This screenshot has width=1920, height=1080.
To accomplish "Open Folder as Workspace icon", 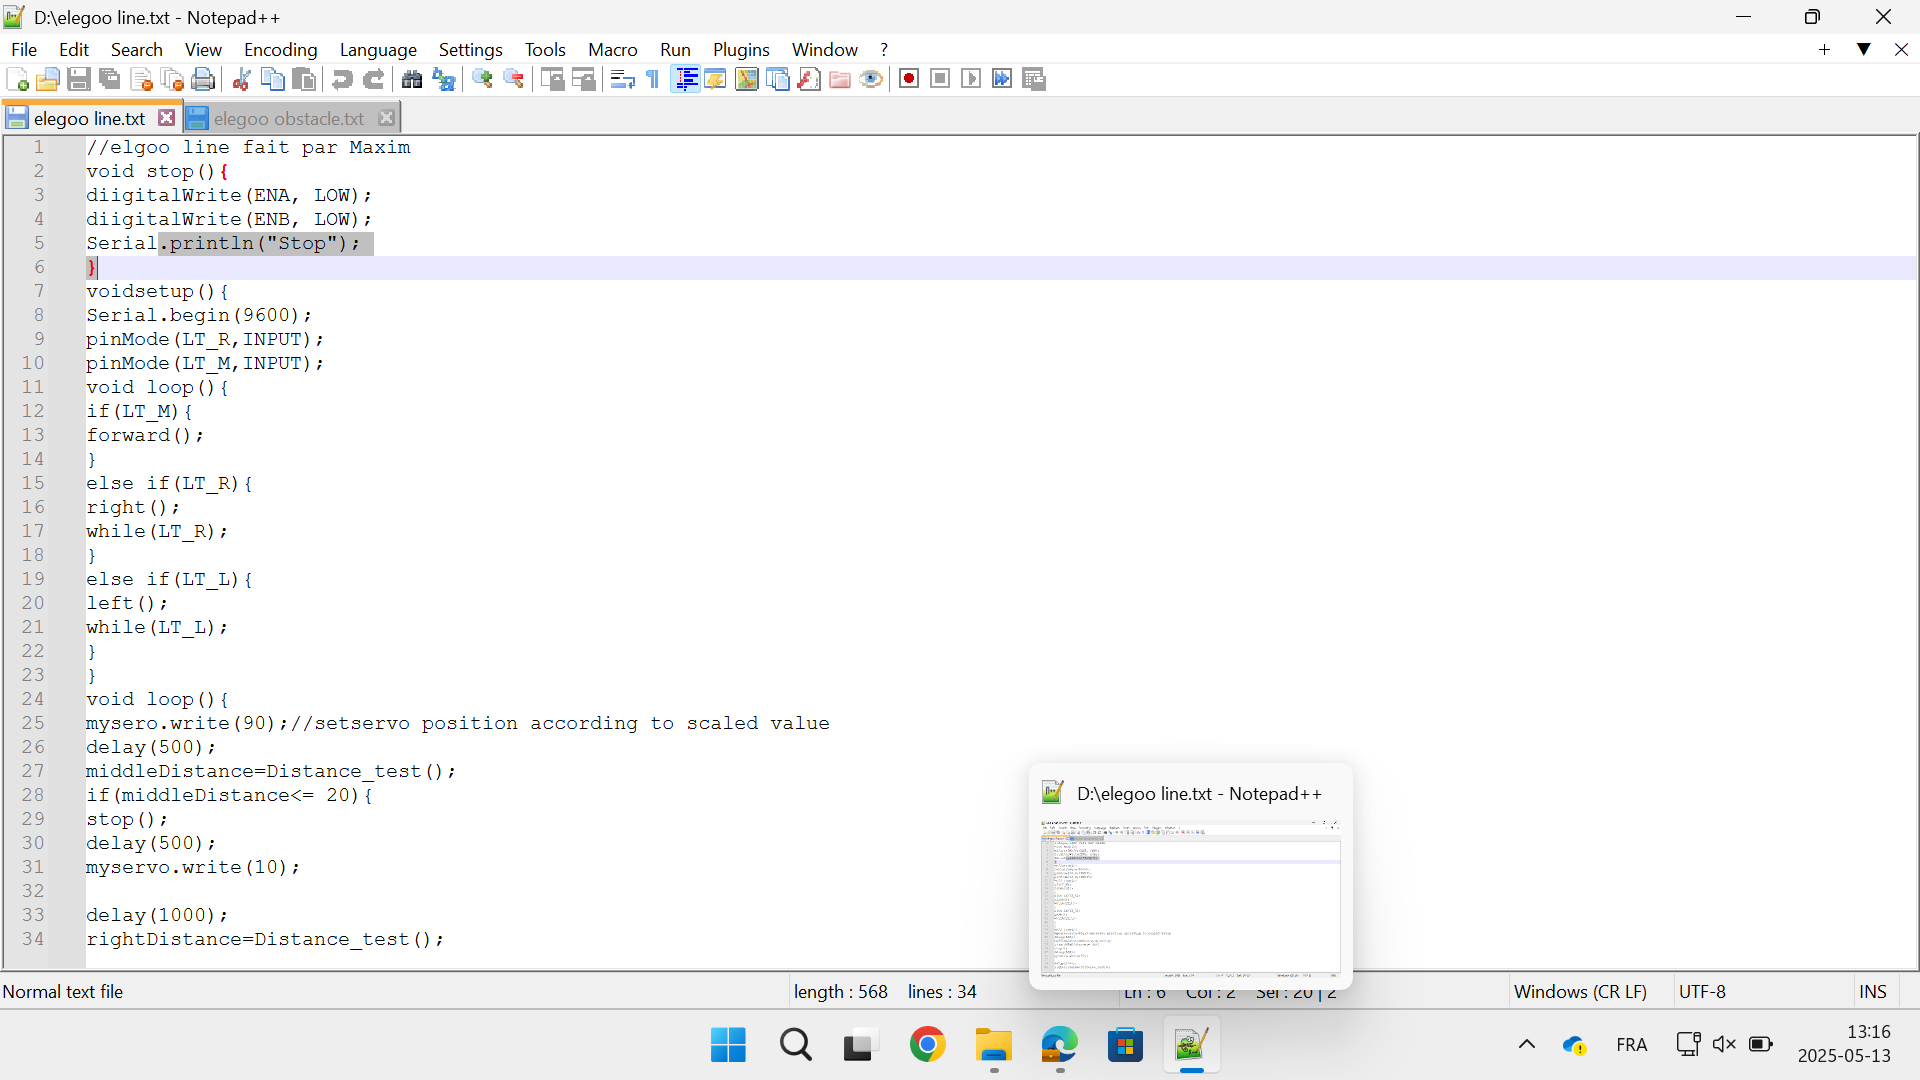I will click(840, 79).
